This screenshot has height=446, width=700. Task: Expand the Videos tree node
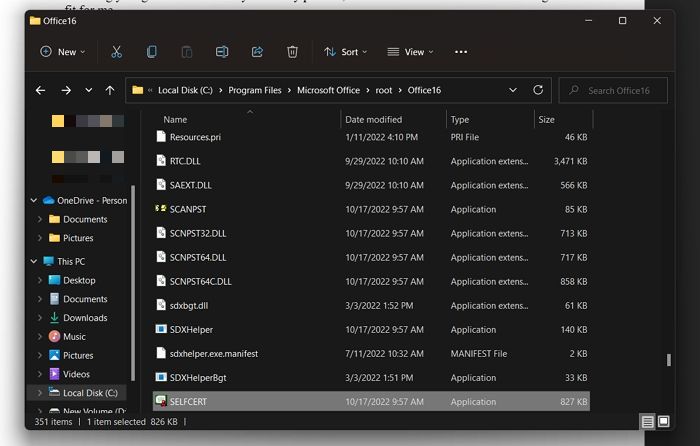40,374
